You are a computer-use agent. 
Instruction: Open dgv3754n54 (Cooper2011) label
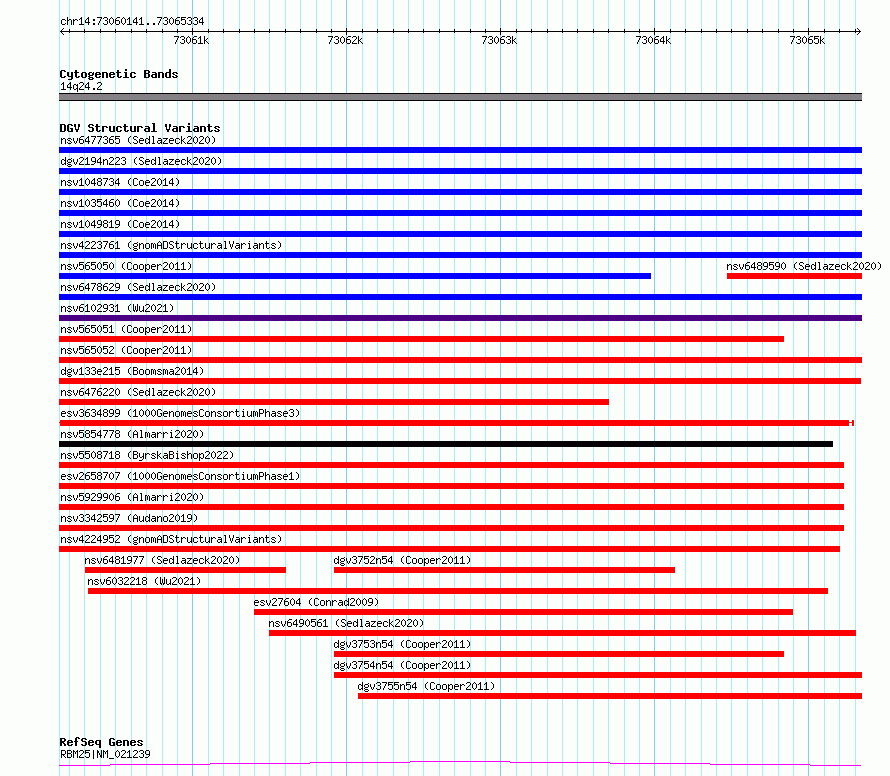tap(402, 665)
